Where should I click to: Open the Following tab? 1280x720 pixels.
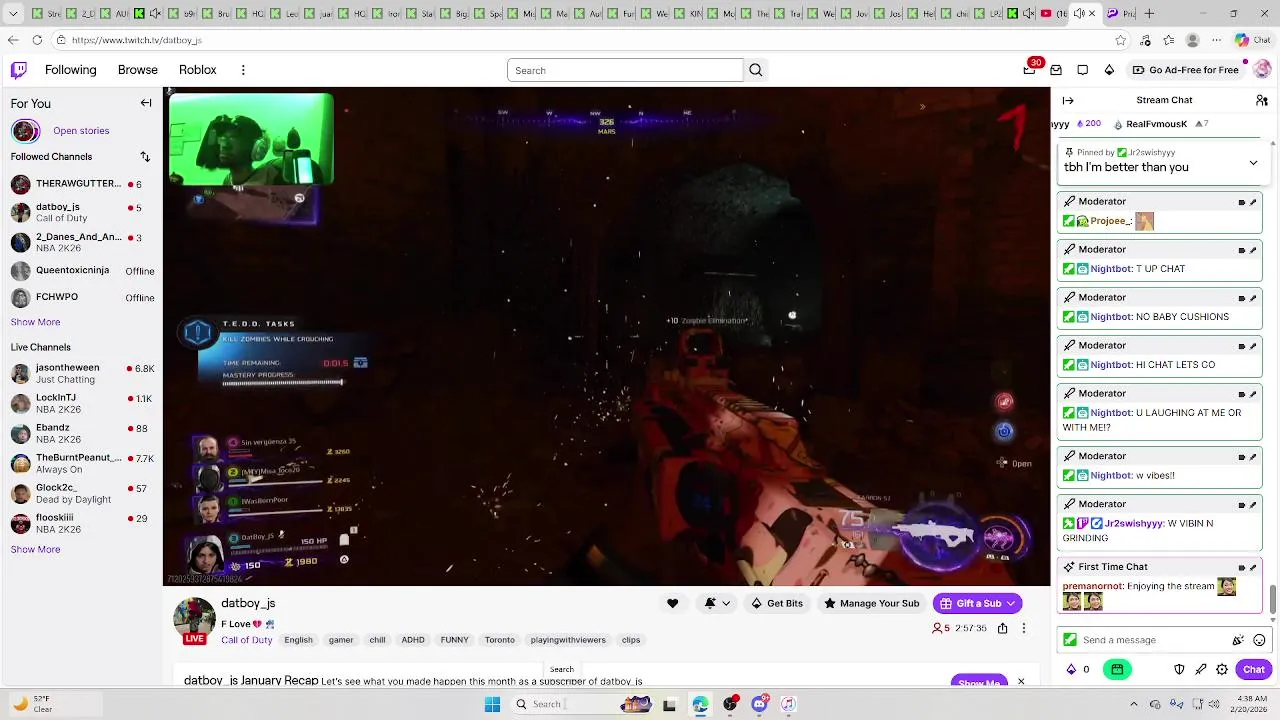click(70, 70)
